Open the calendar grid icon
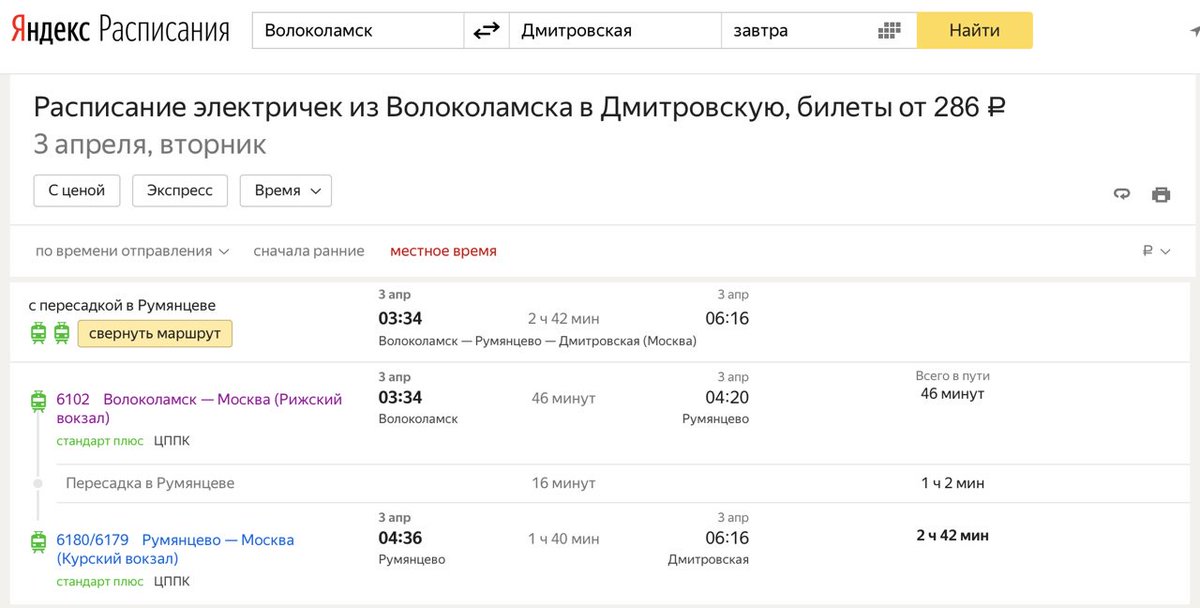The width and height of the screenshot is (1200, 608). tap(889, 31)
